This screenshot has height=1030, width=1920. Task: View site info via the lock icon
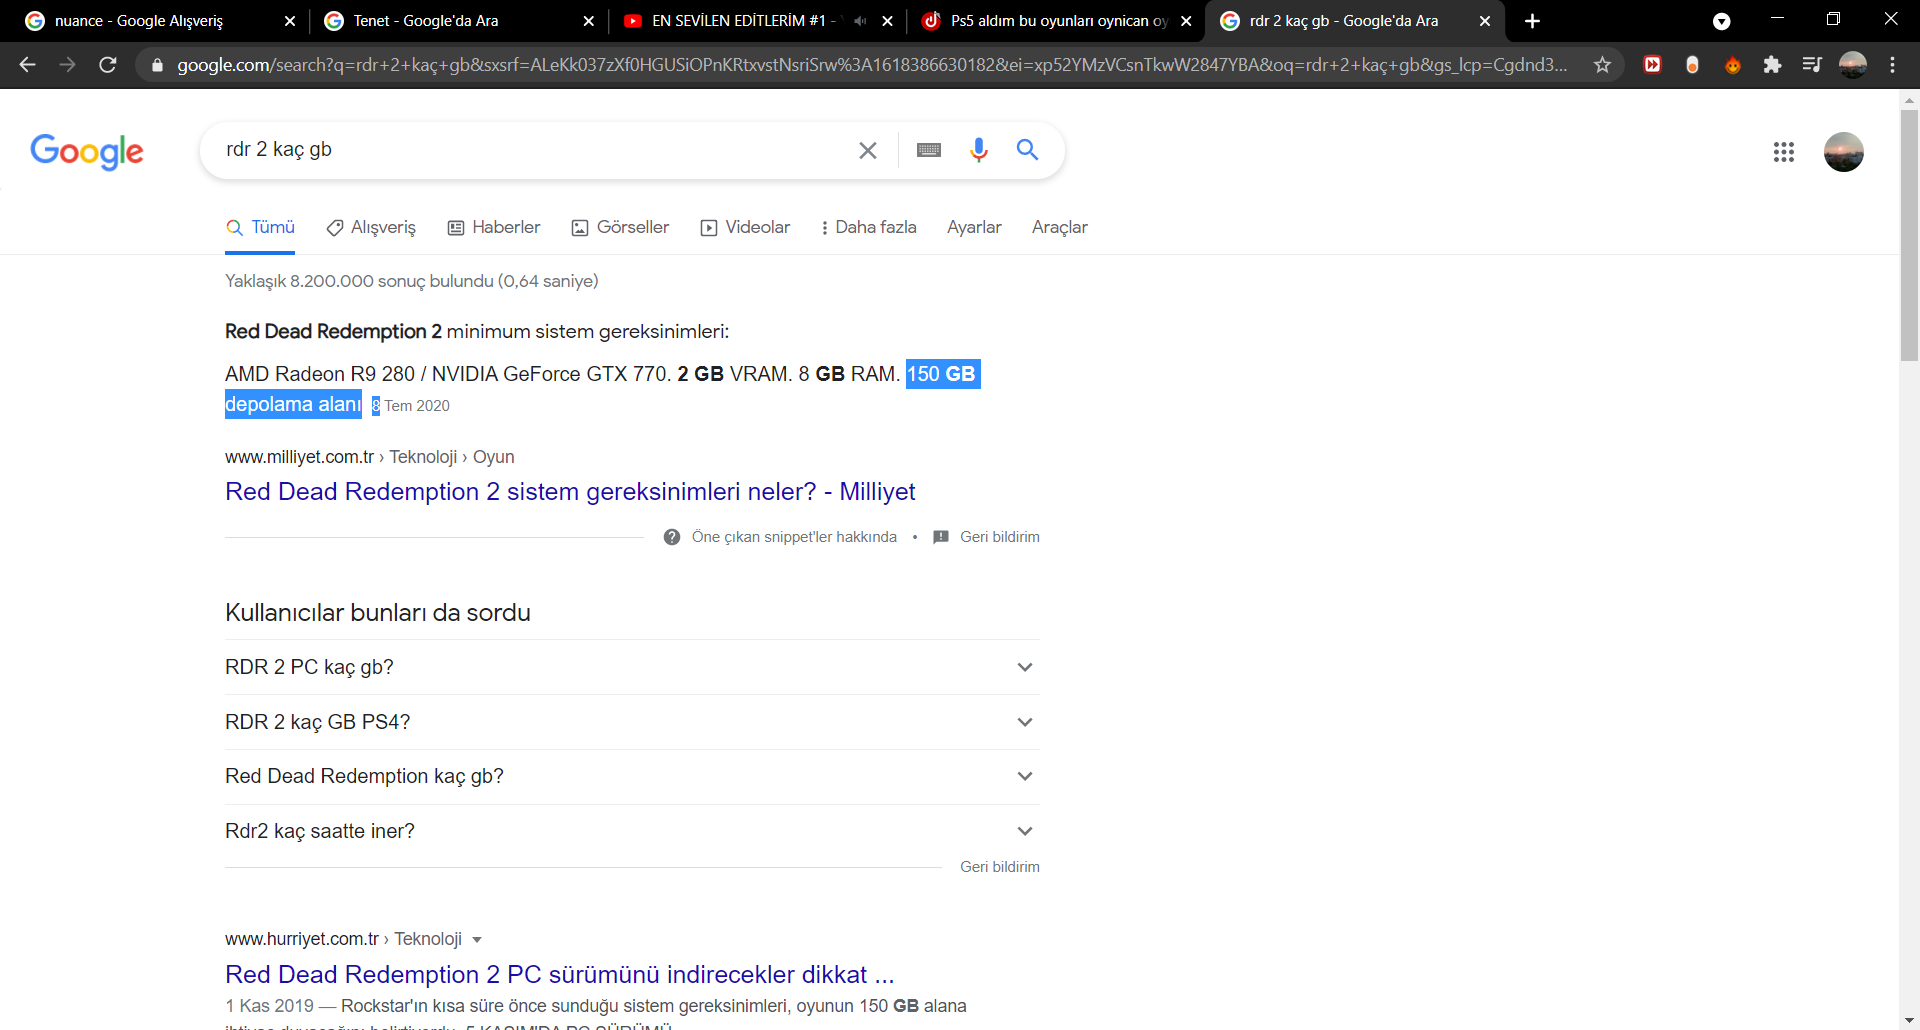click(157, 65)
